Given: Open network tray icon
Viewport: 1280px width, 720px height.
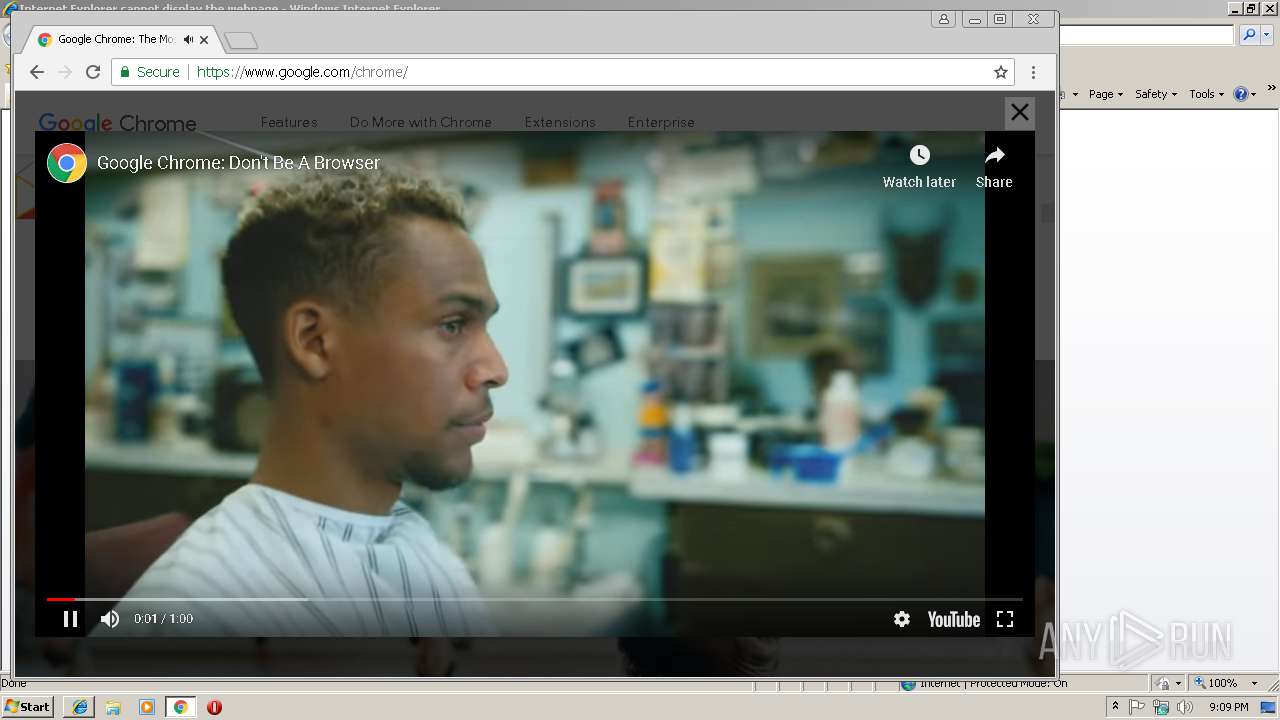Looking at the screenshot, I should (1161, 707).
